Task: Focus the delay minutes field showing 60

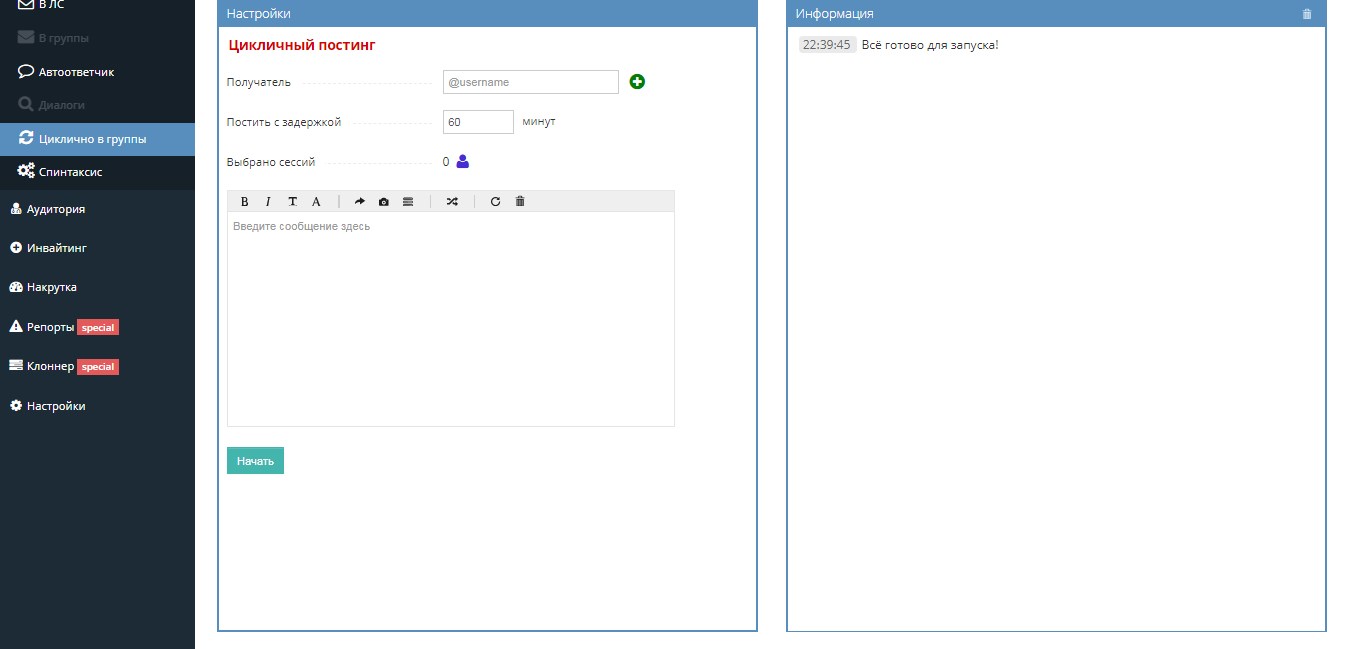Action: pos(478,122)
